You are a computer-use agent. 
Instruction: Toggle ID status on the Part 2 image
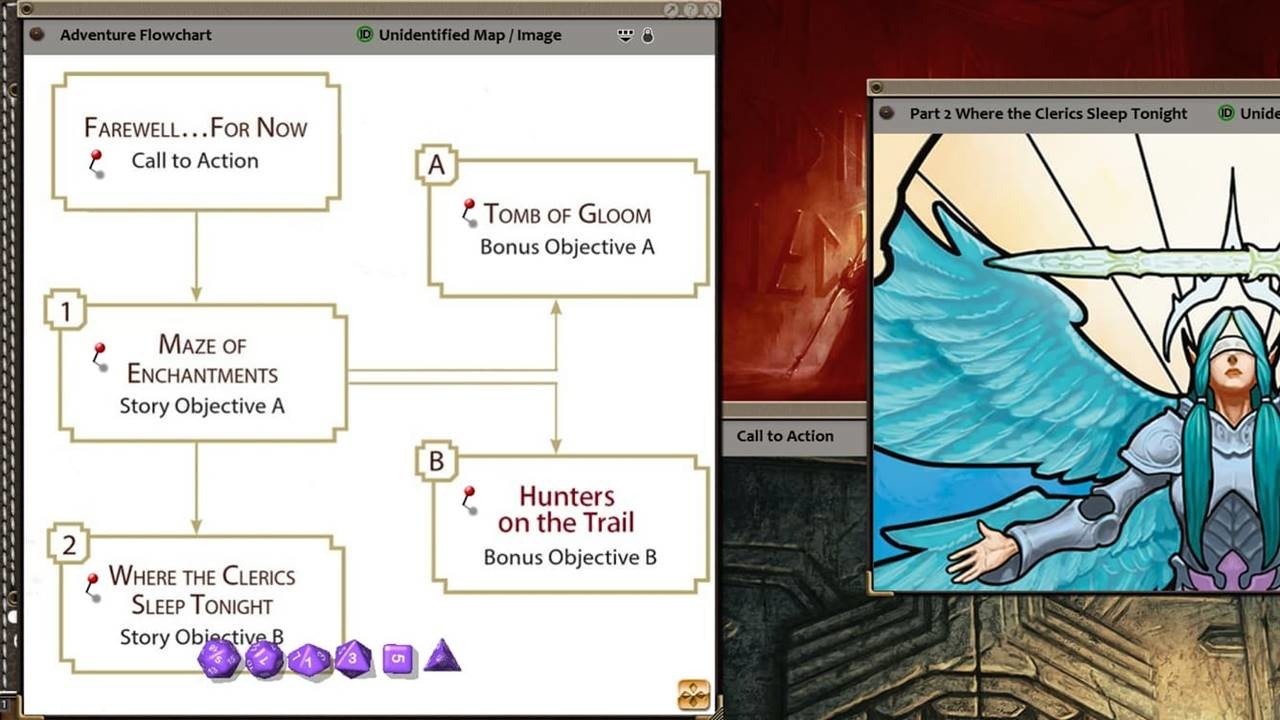click(x=1226, y=113)
